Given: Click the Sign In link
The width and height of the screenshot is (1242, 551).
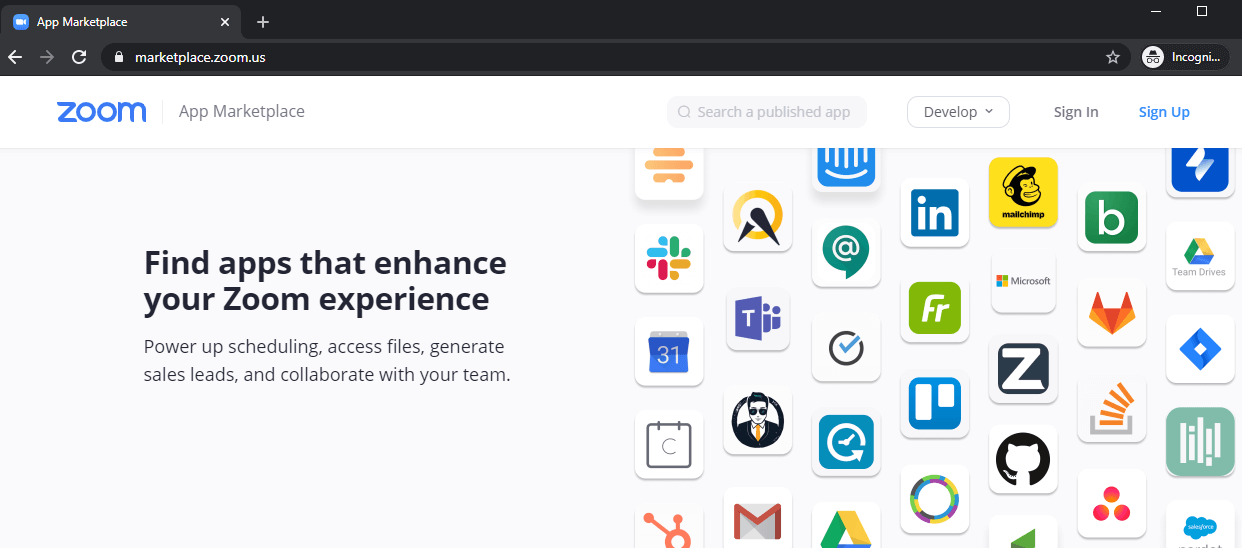Looking at the screenshot, I should click(1076, 112).
